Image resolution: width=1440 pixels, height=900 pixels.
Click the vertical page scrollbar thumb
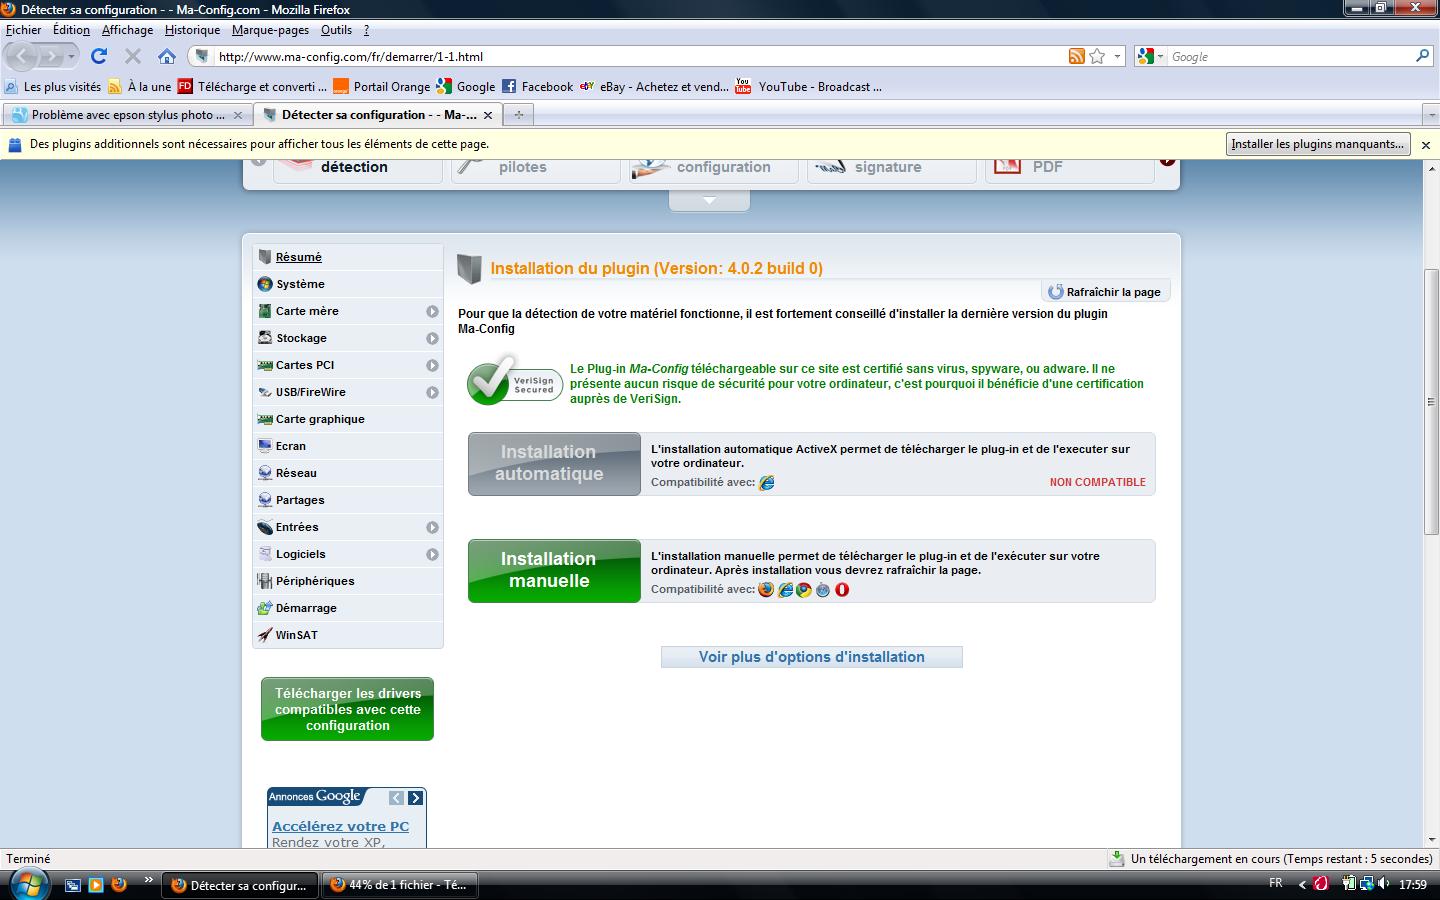click(1430, 402)
